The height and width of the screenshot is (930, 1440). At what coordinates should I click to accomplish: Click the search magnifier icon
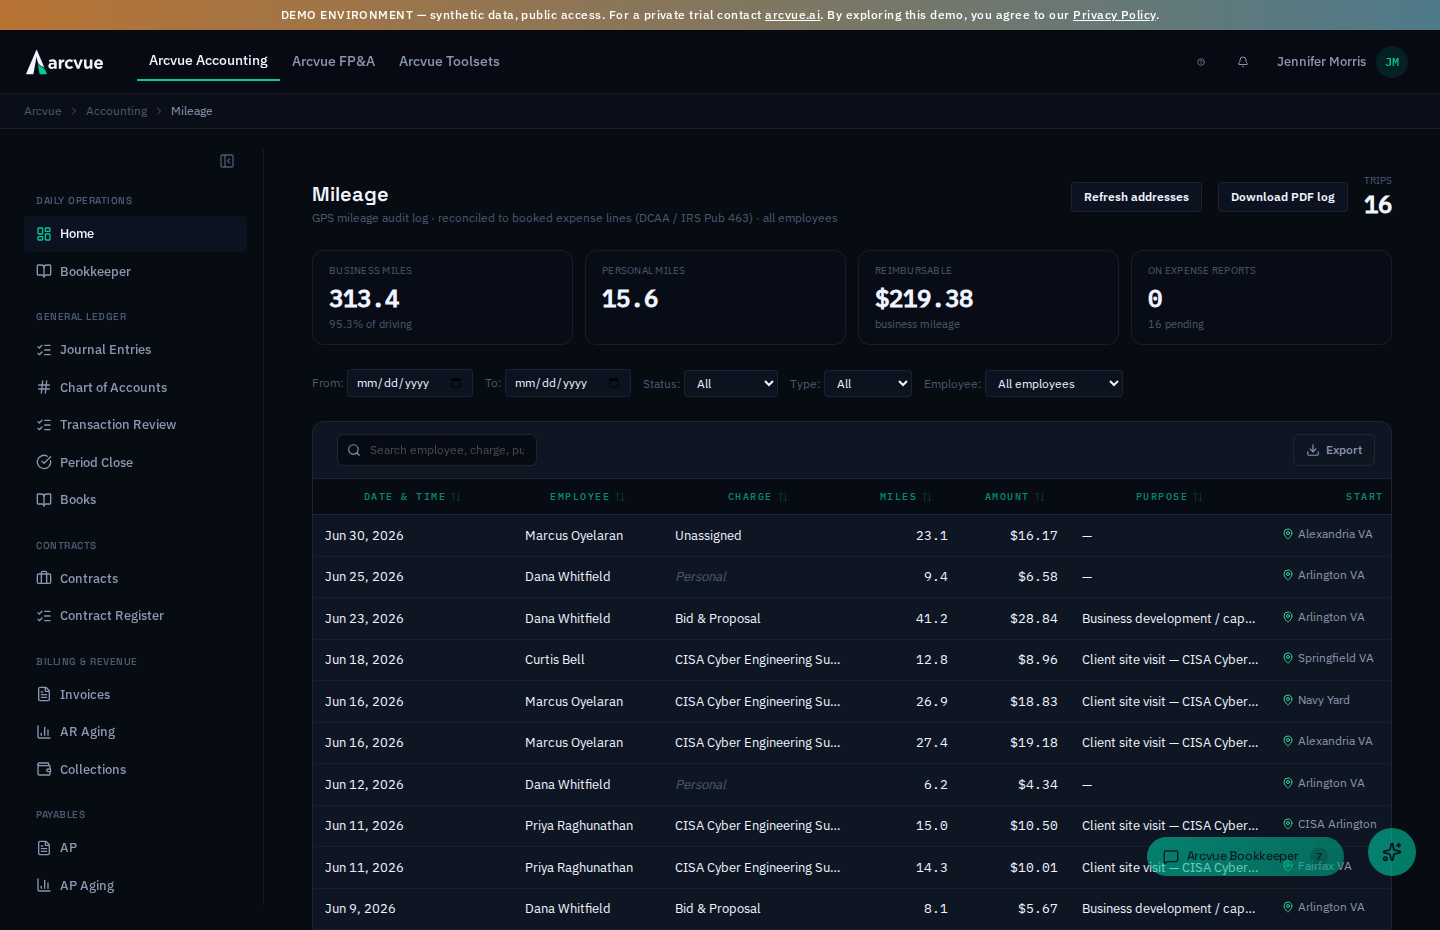click(354, 450)
